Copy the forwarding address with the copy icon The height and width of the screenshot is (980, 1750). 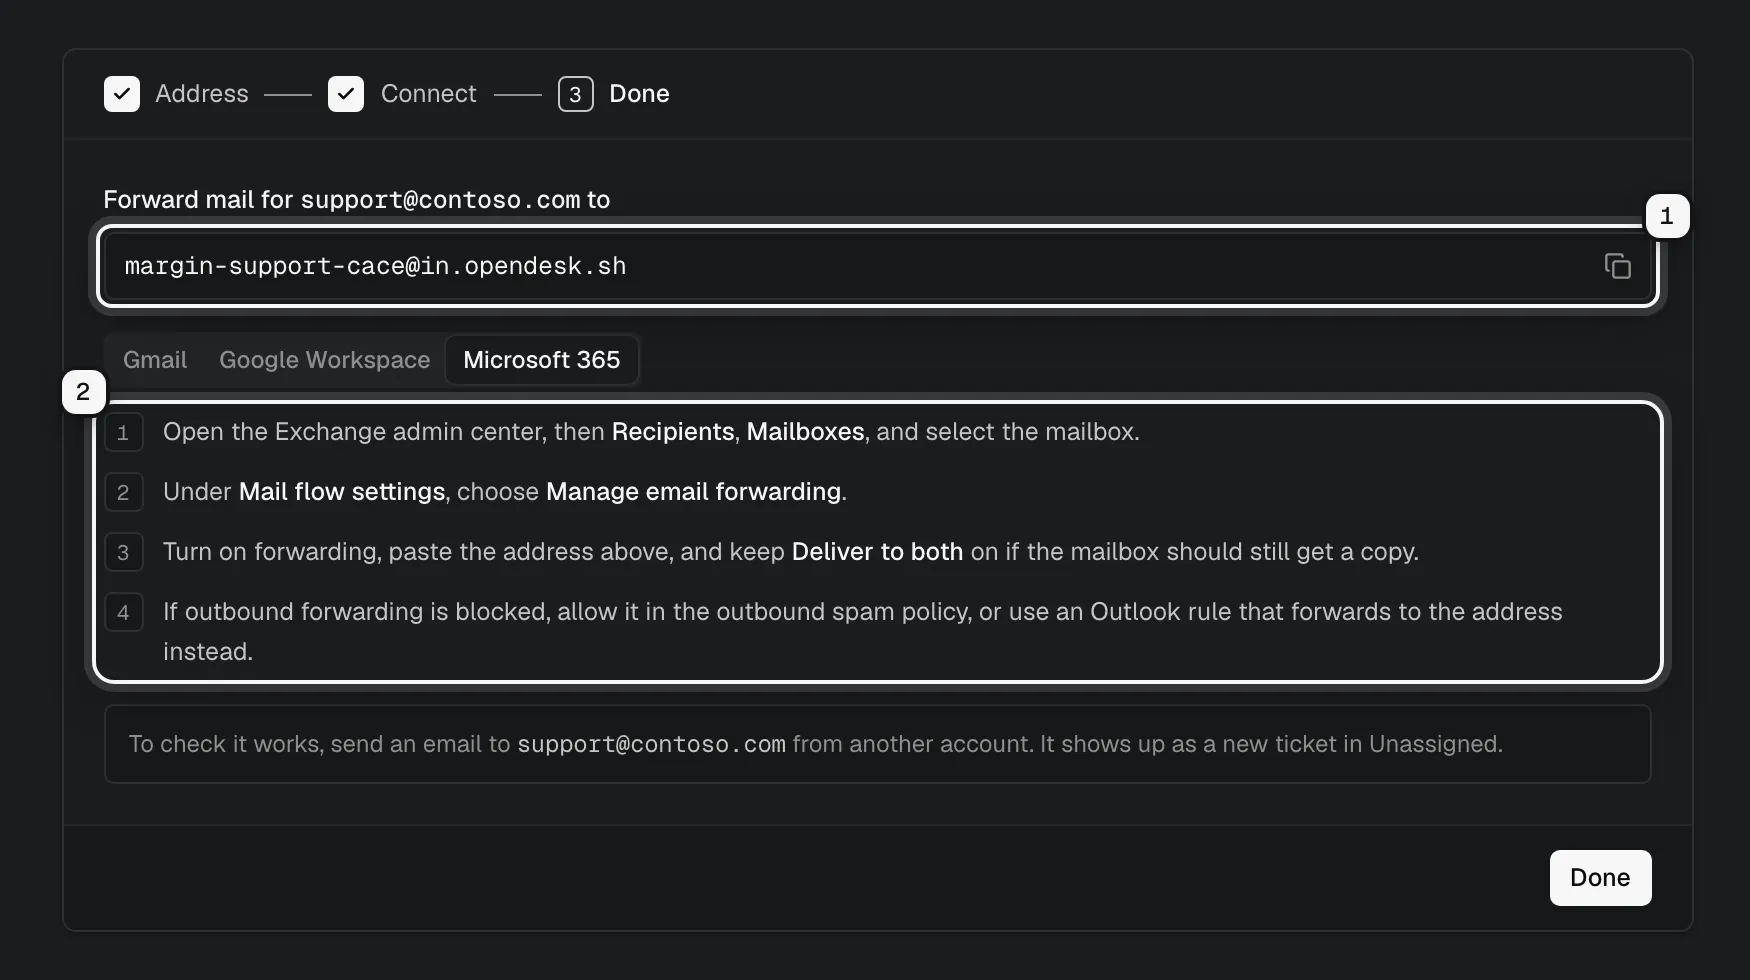[x=1617, y=266]
